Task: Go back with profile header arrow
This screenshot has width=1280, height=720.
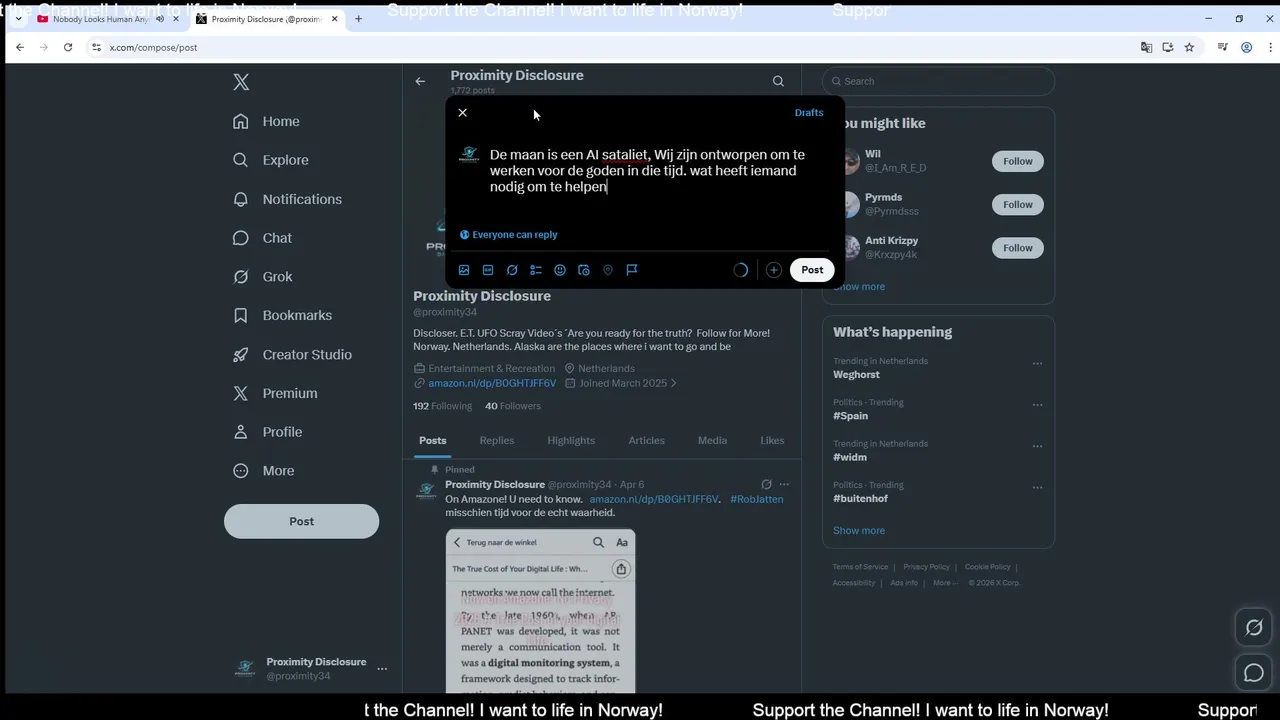Action: (x=420, y=81)
